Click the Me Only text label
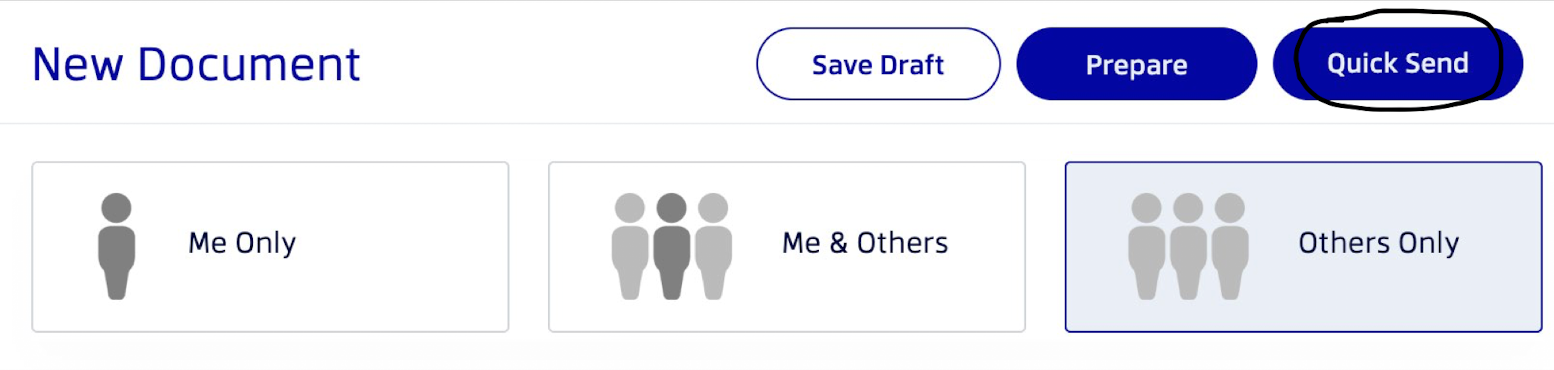Screen dimensions: 1554x370 click(x=242, y=243)
